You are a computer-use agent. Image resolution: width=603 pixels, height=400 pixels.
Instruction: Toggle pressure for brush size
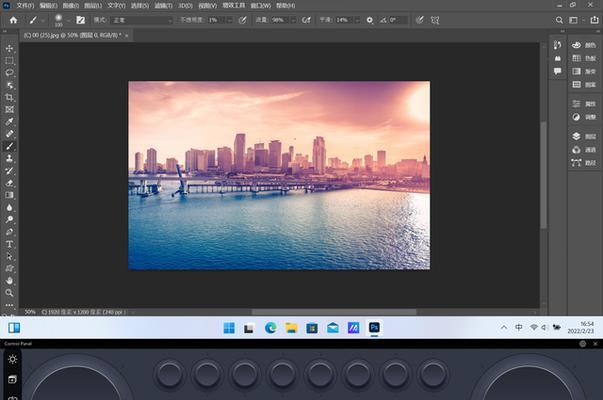[x=420, y=20]
